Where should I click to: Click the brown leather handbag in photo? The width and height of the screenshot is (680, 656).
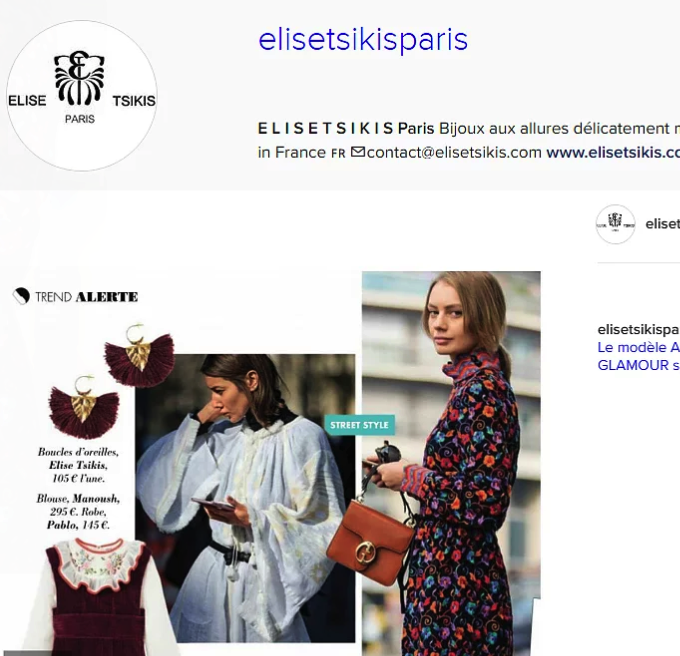[x=369, y=541]
